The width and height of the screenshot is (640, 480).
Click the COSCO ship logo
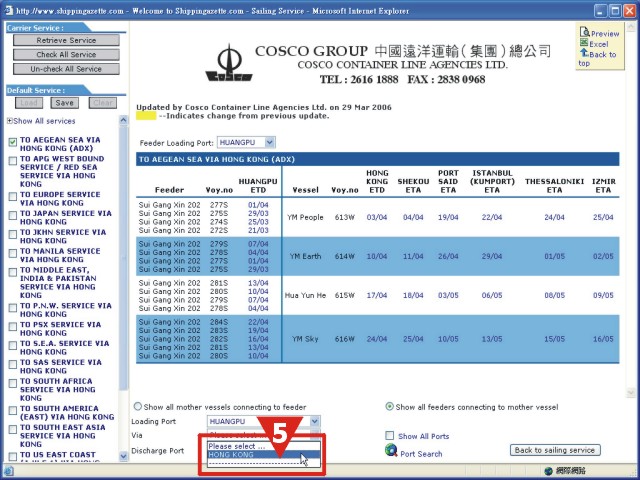pos(229,63)
